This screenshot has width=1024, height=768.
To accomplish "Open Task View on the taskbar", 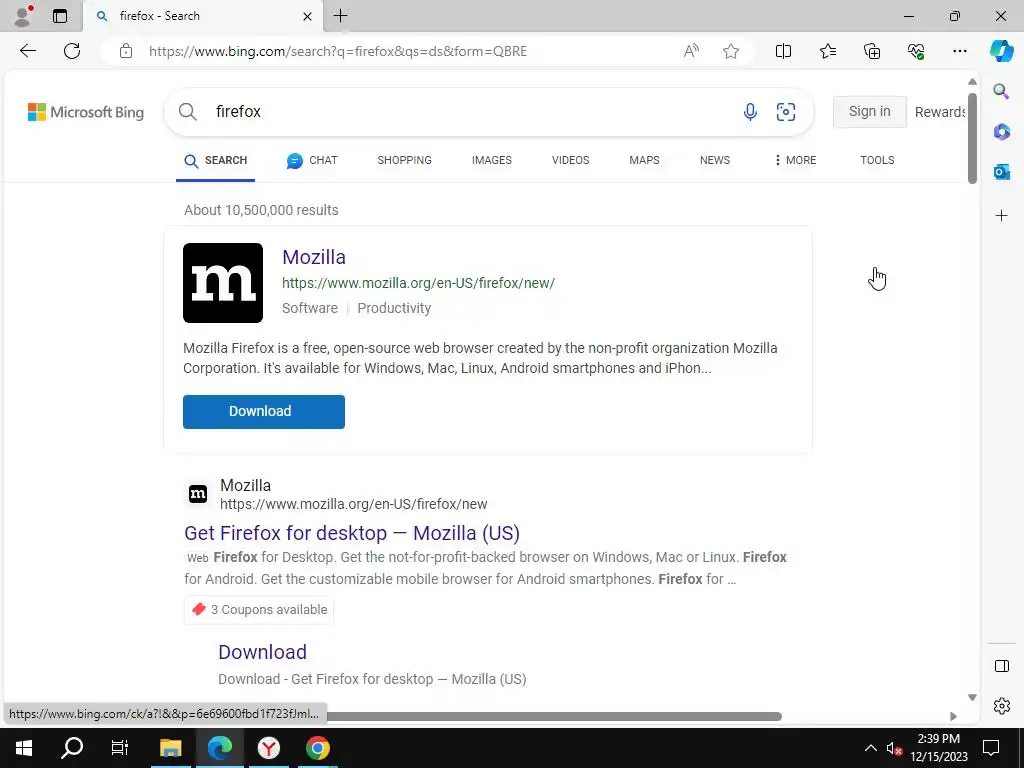I will pos(120,748).
